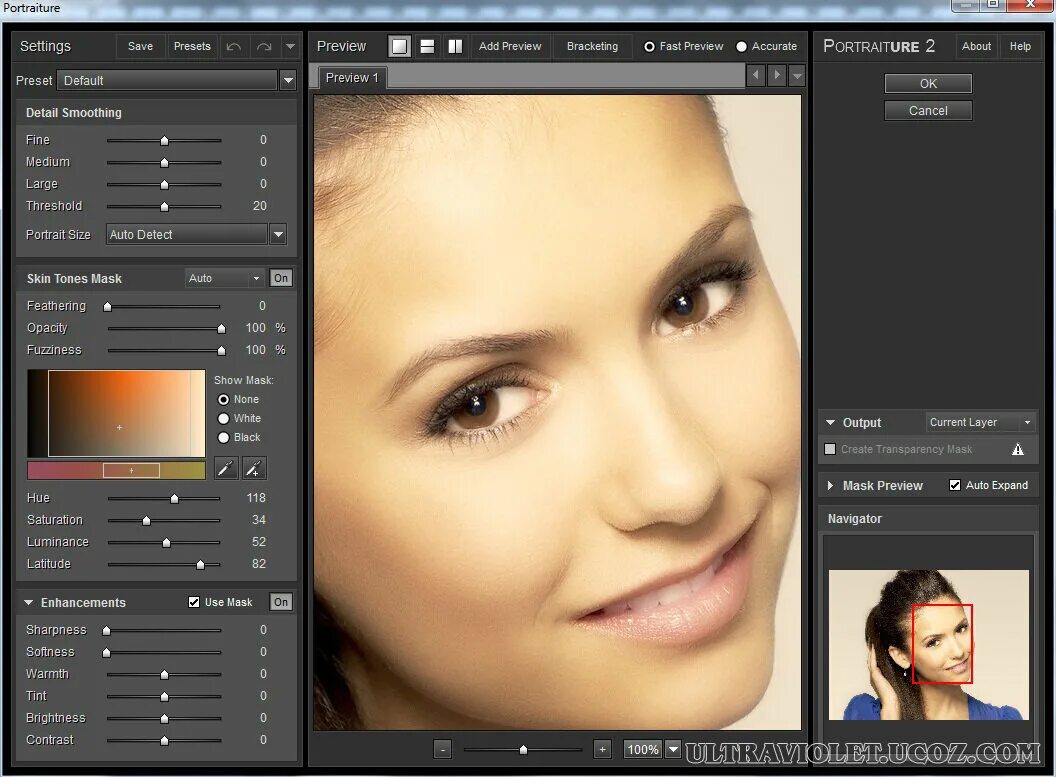The width and height of the screenshot is (1056, 777).
Task: Click the Bracketing button
Action: (x=592, y=46)
